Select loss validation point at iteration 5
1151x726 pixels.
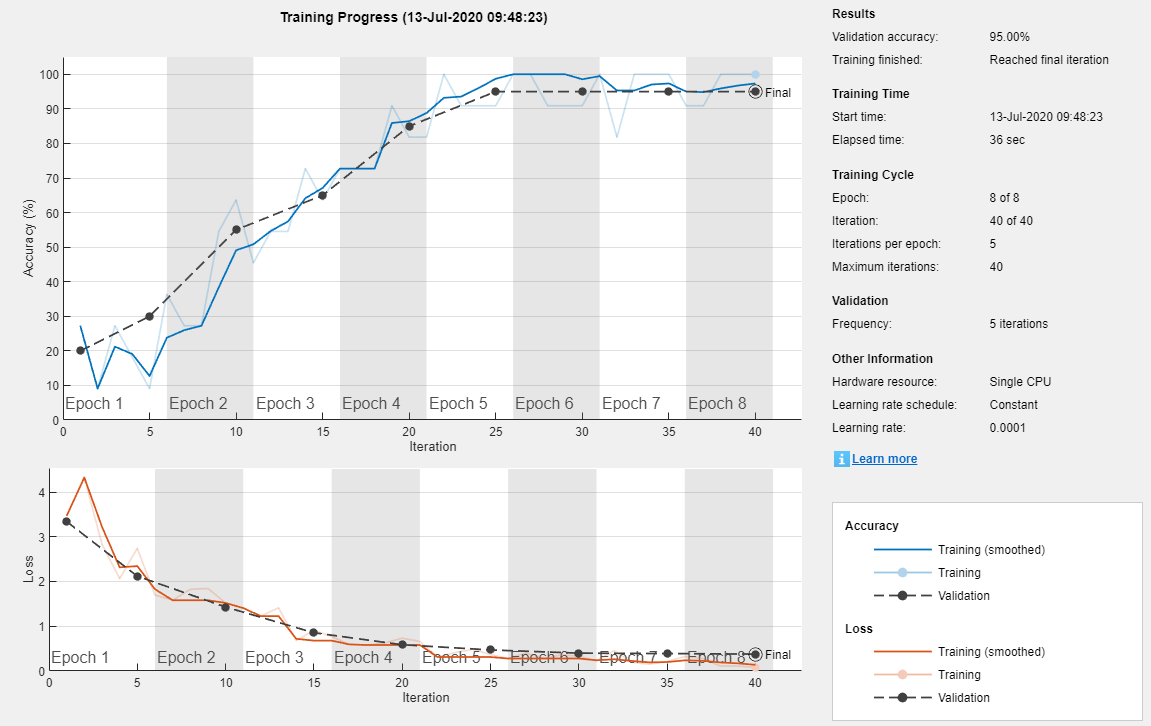coord(137,576)
